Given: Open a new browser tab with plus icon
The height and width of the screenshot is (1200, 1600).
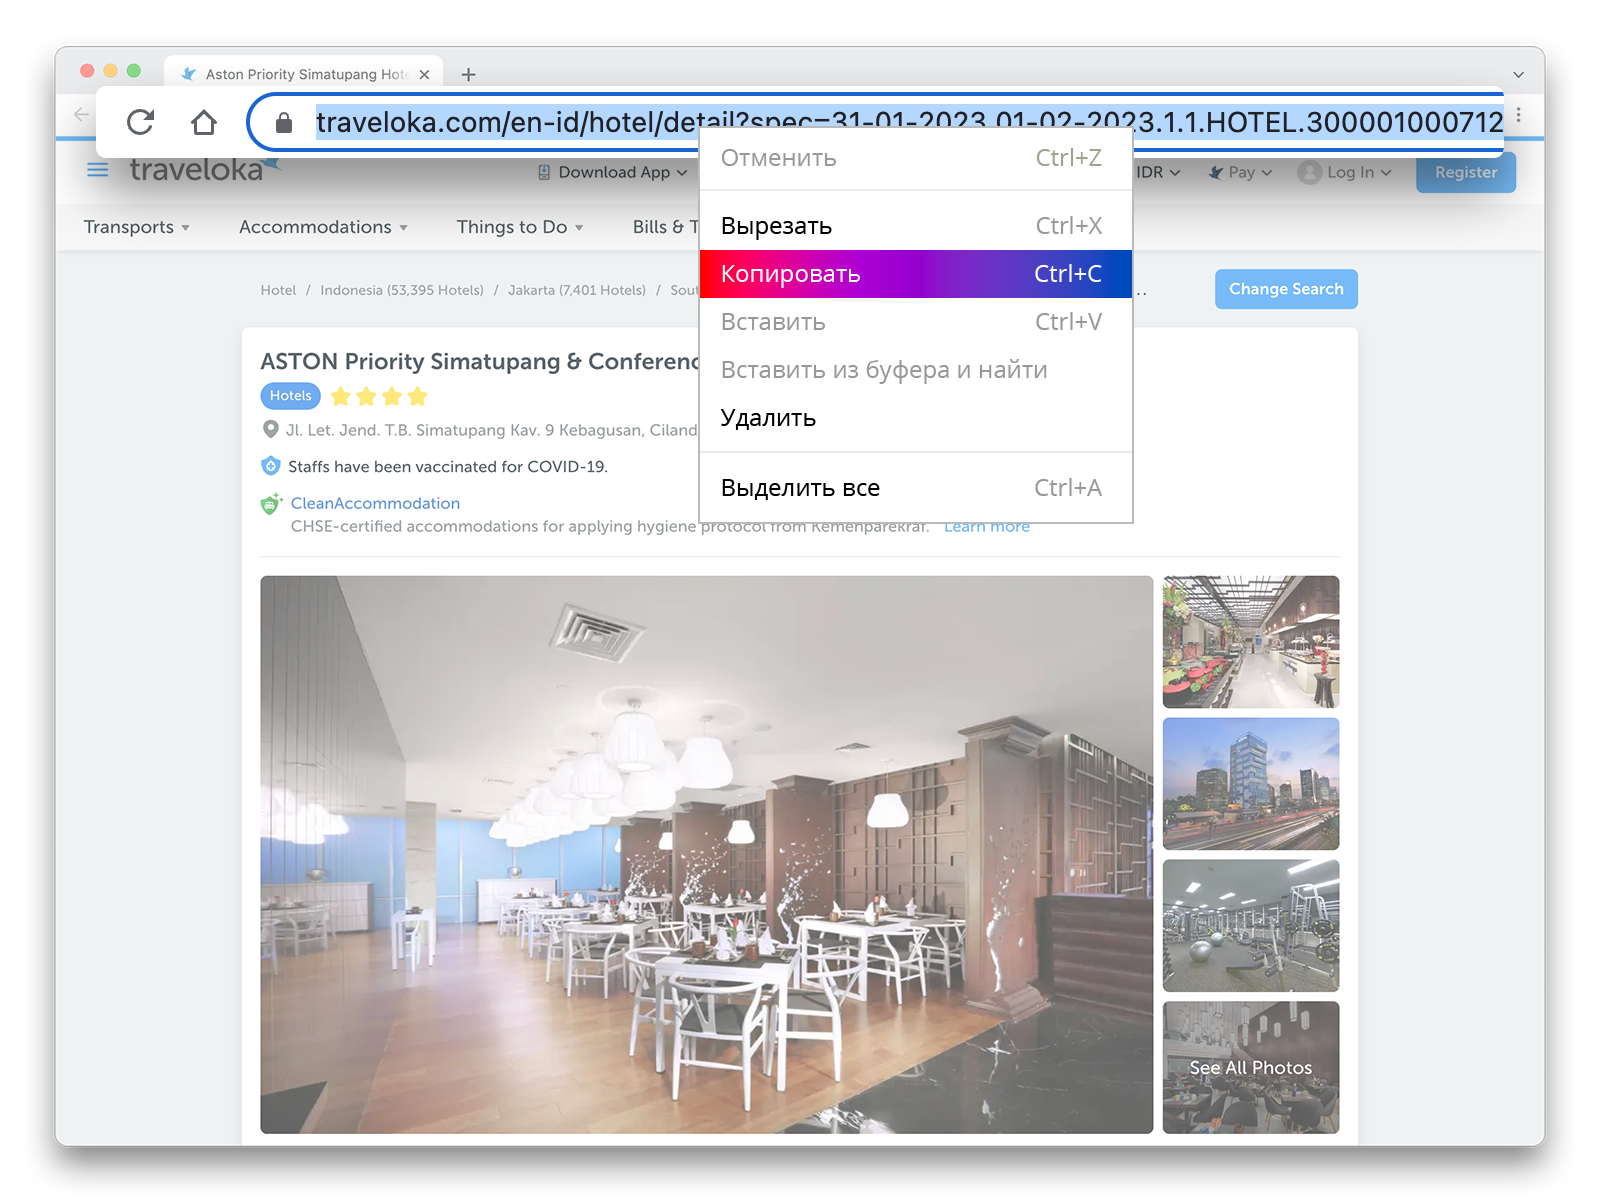Looking at the screenshot, I should click(x=468, y=74).
